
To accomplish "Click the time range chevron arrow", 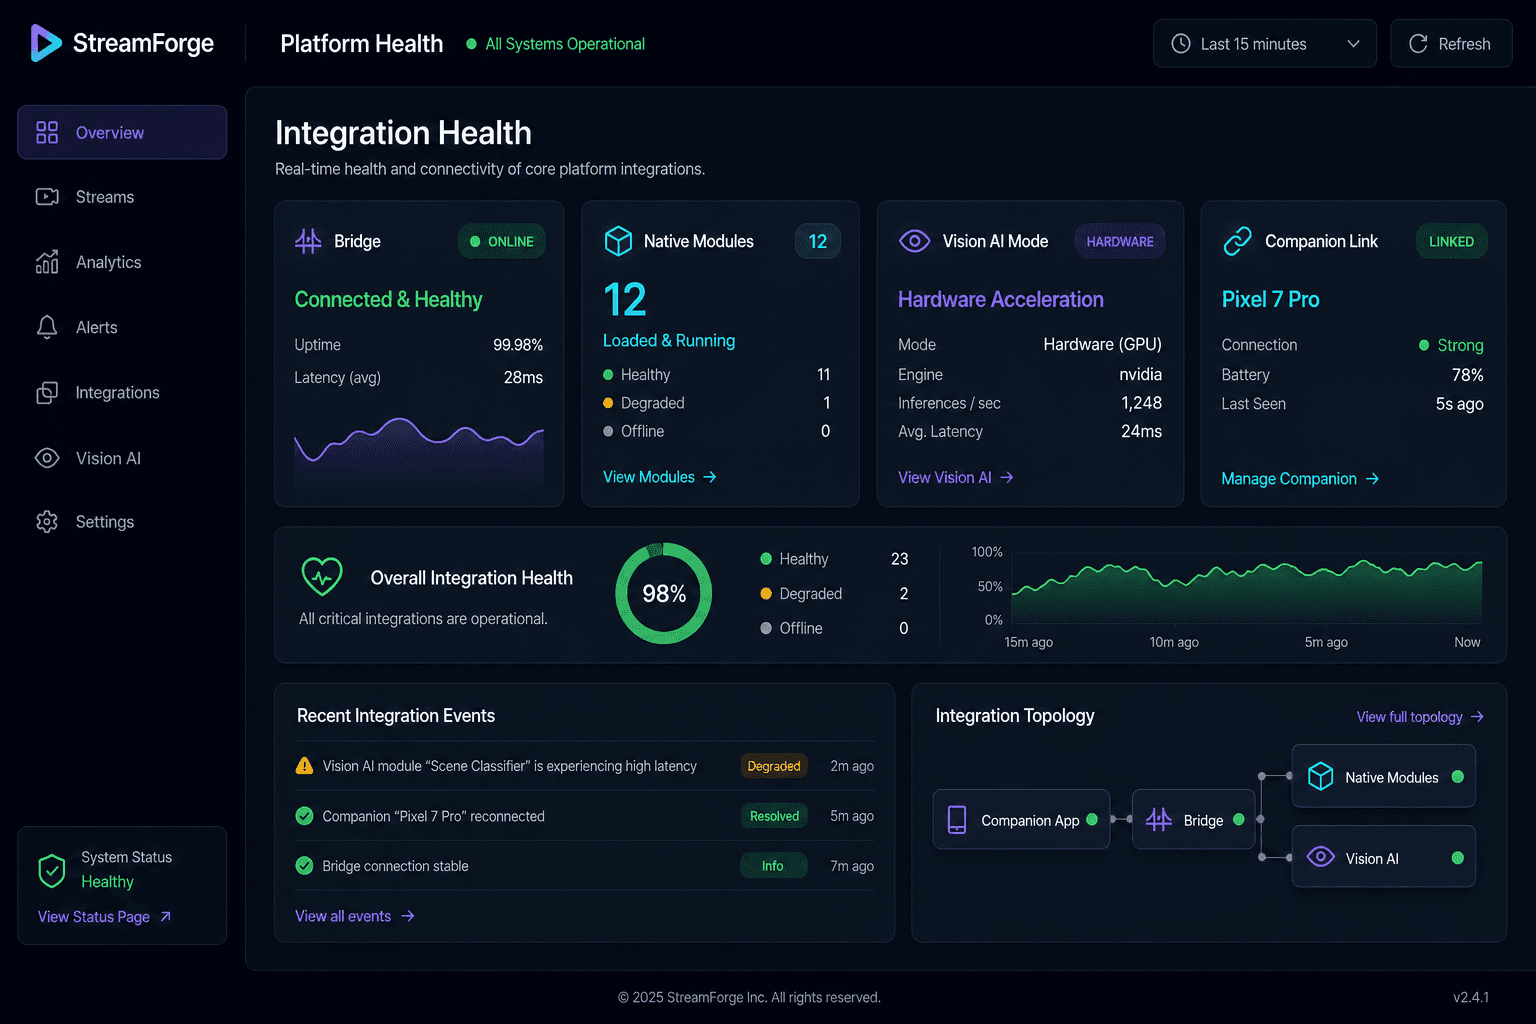I will tap(1353, 44).
